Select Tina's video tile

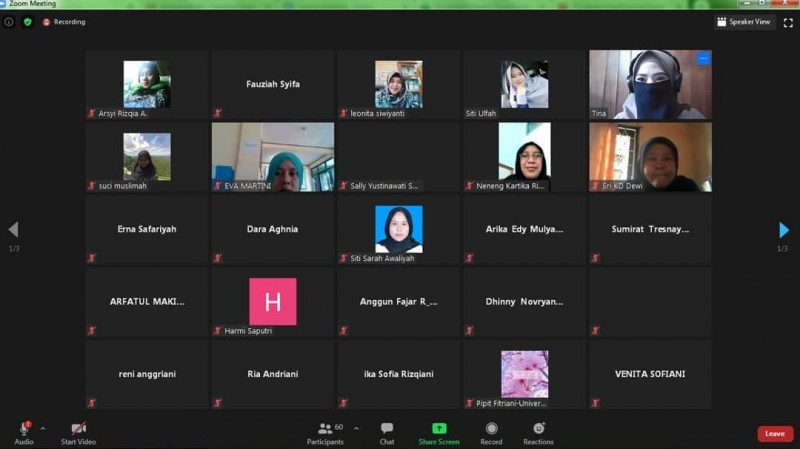[x=651, y=84]
